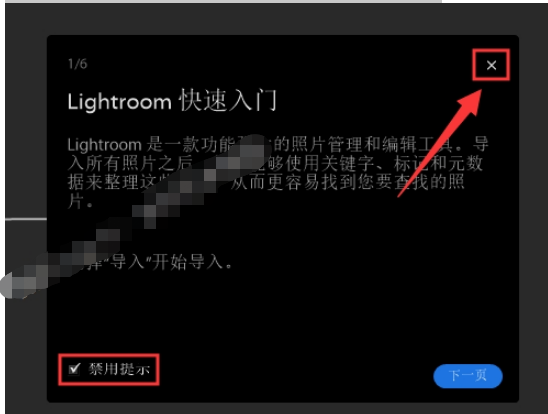
Task: Select the 快速入门 characters in the title
Action: click(x=228, y=101)
